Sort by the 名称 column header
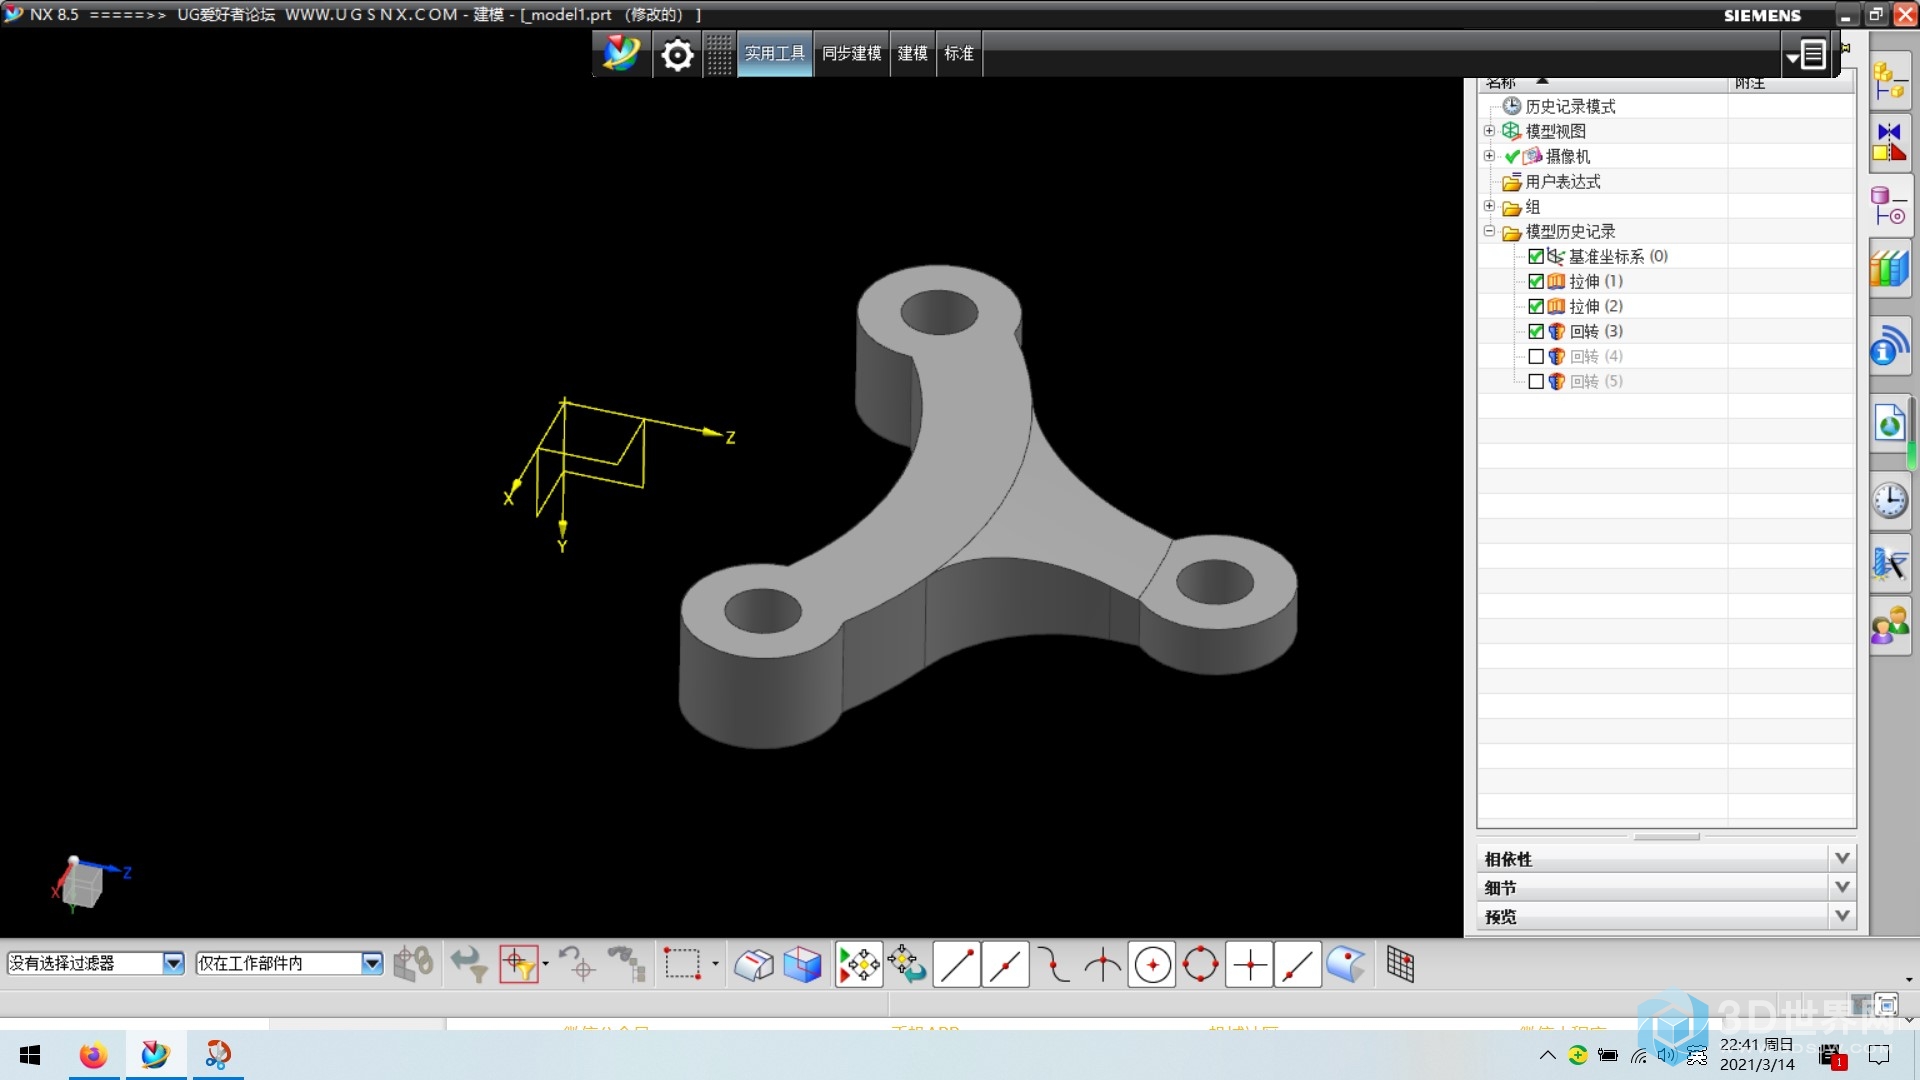Image resolution: width=1920 pixels, height=1080 pixels. pos(1605,84)
